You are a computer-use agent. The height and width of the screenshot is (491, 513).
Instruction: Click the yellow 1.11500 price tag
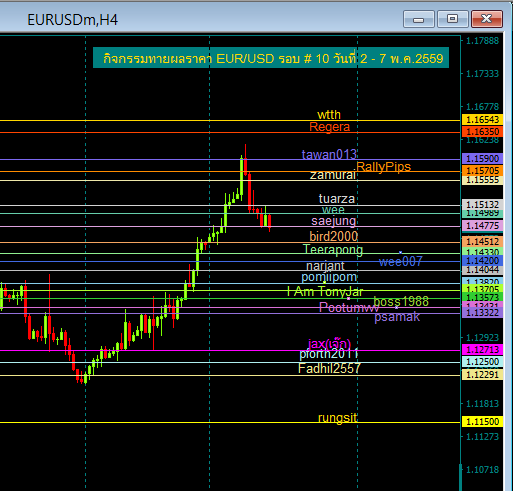482,422
